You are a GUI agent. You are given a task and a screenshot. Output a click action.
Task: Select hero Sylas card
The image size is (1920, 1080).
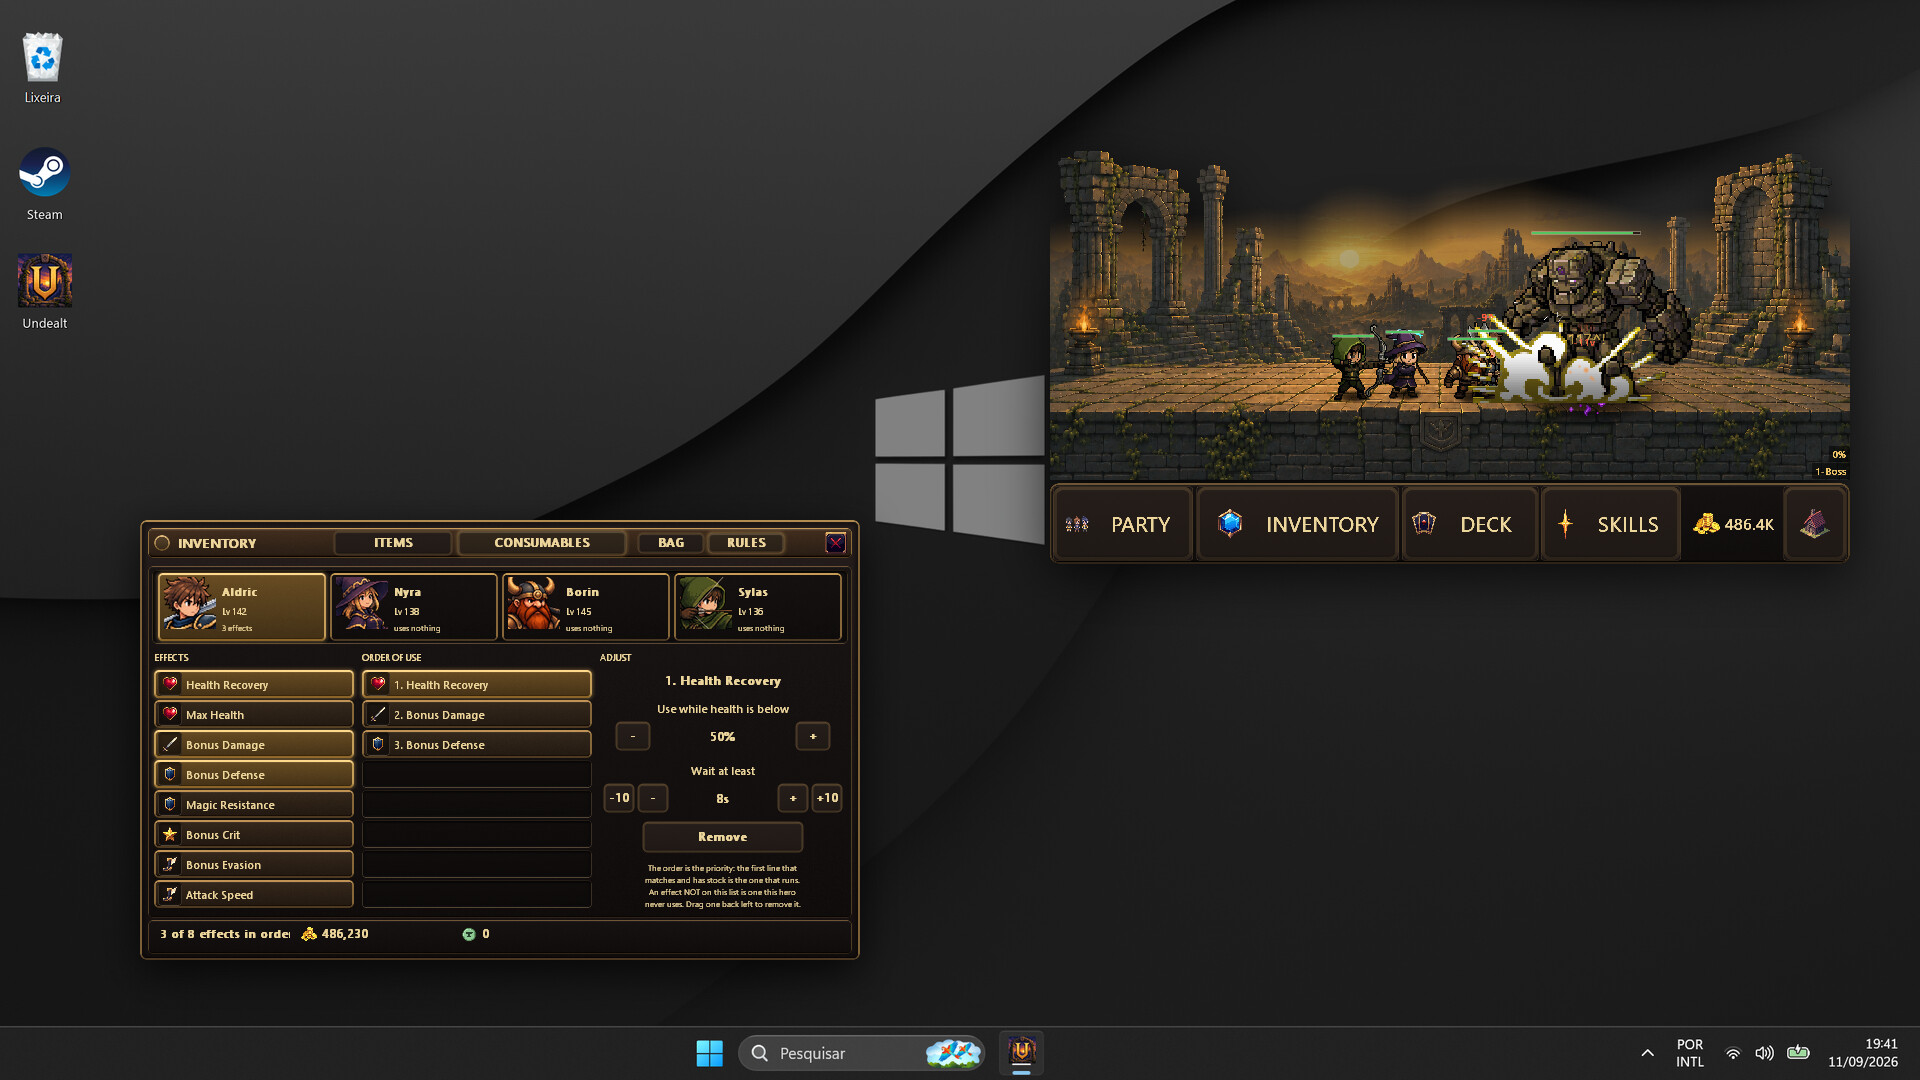click(758, 607)
